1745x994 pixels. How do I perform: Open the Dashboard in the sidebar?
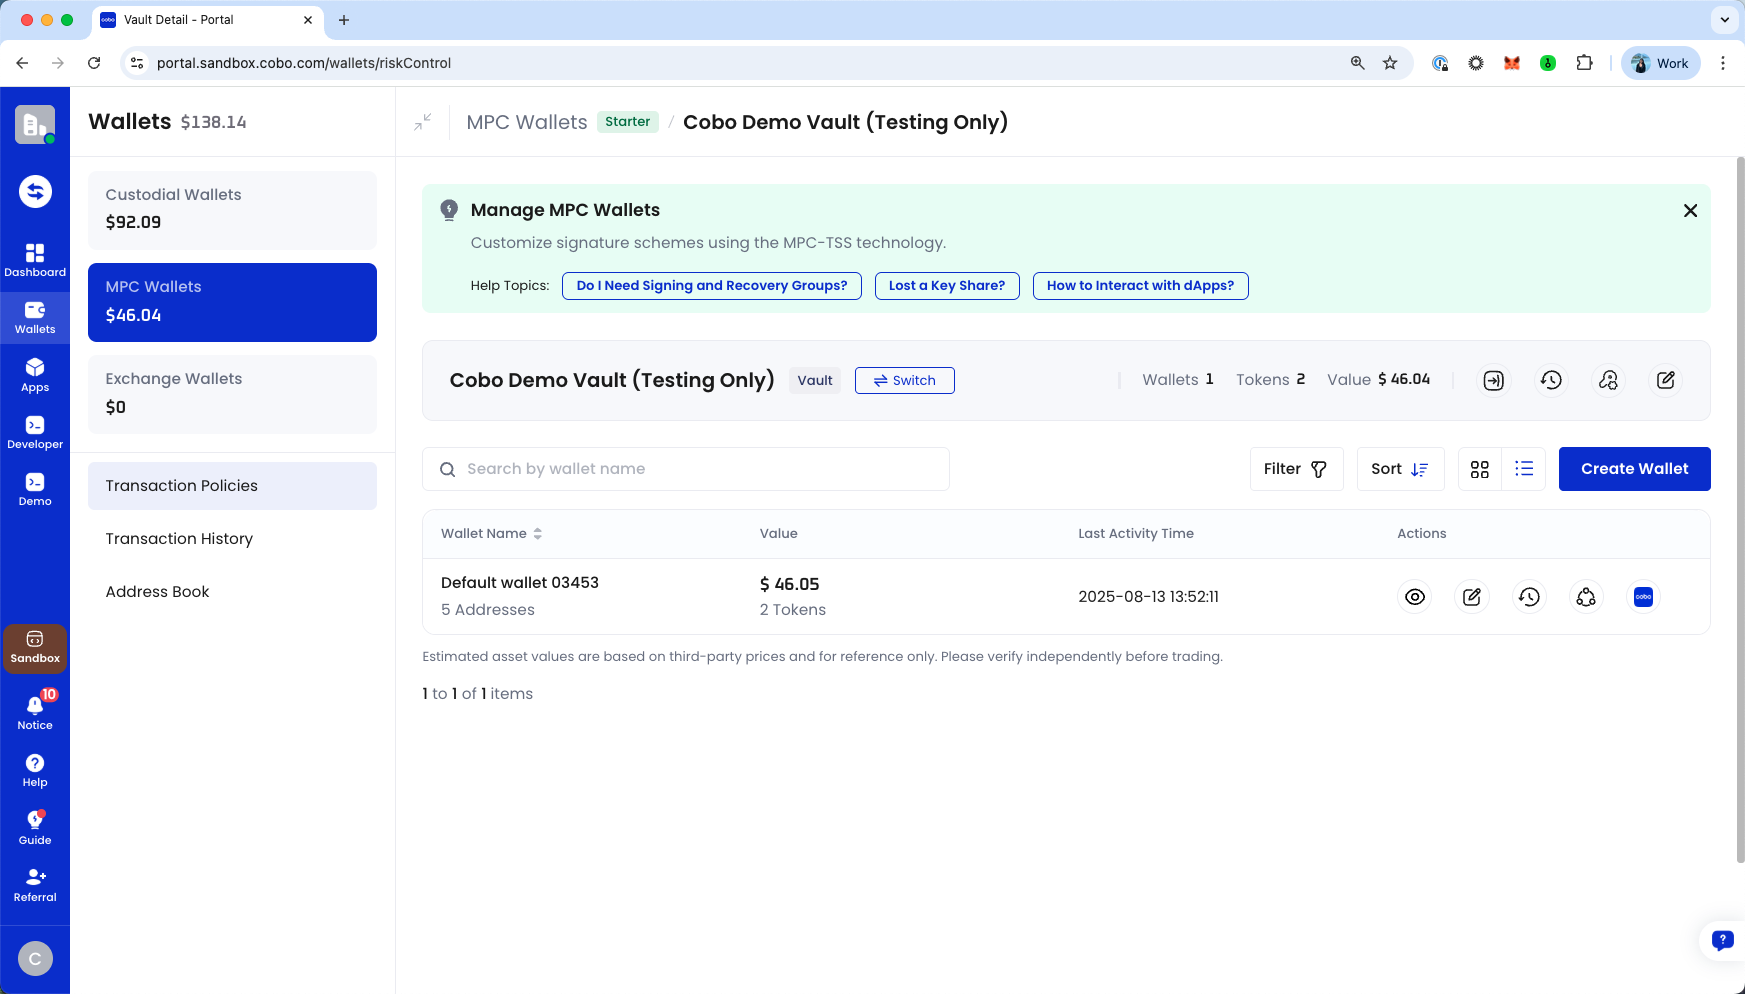[x=35, y=260]
